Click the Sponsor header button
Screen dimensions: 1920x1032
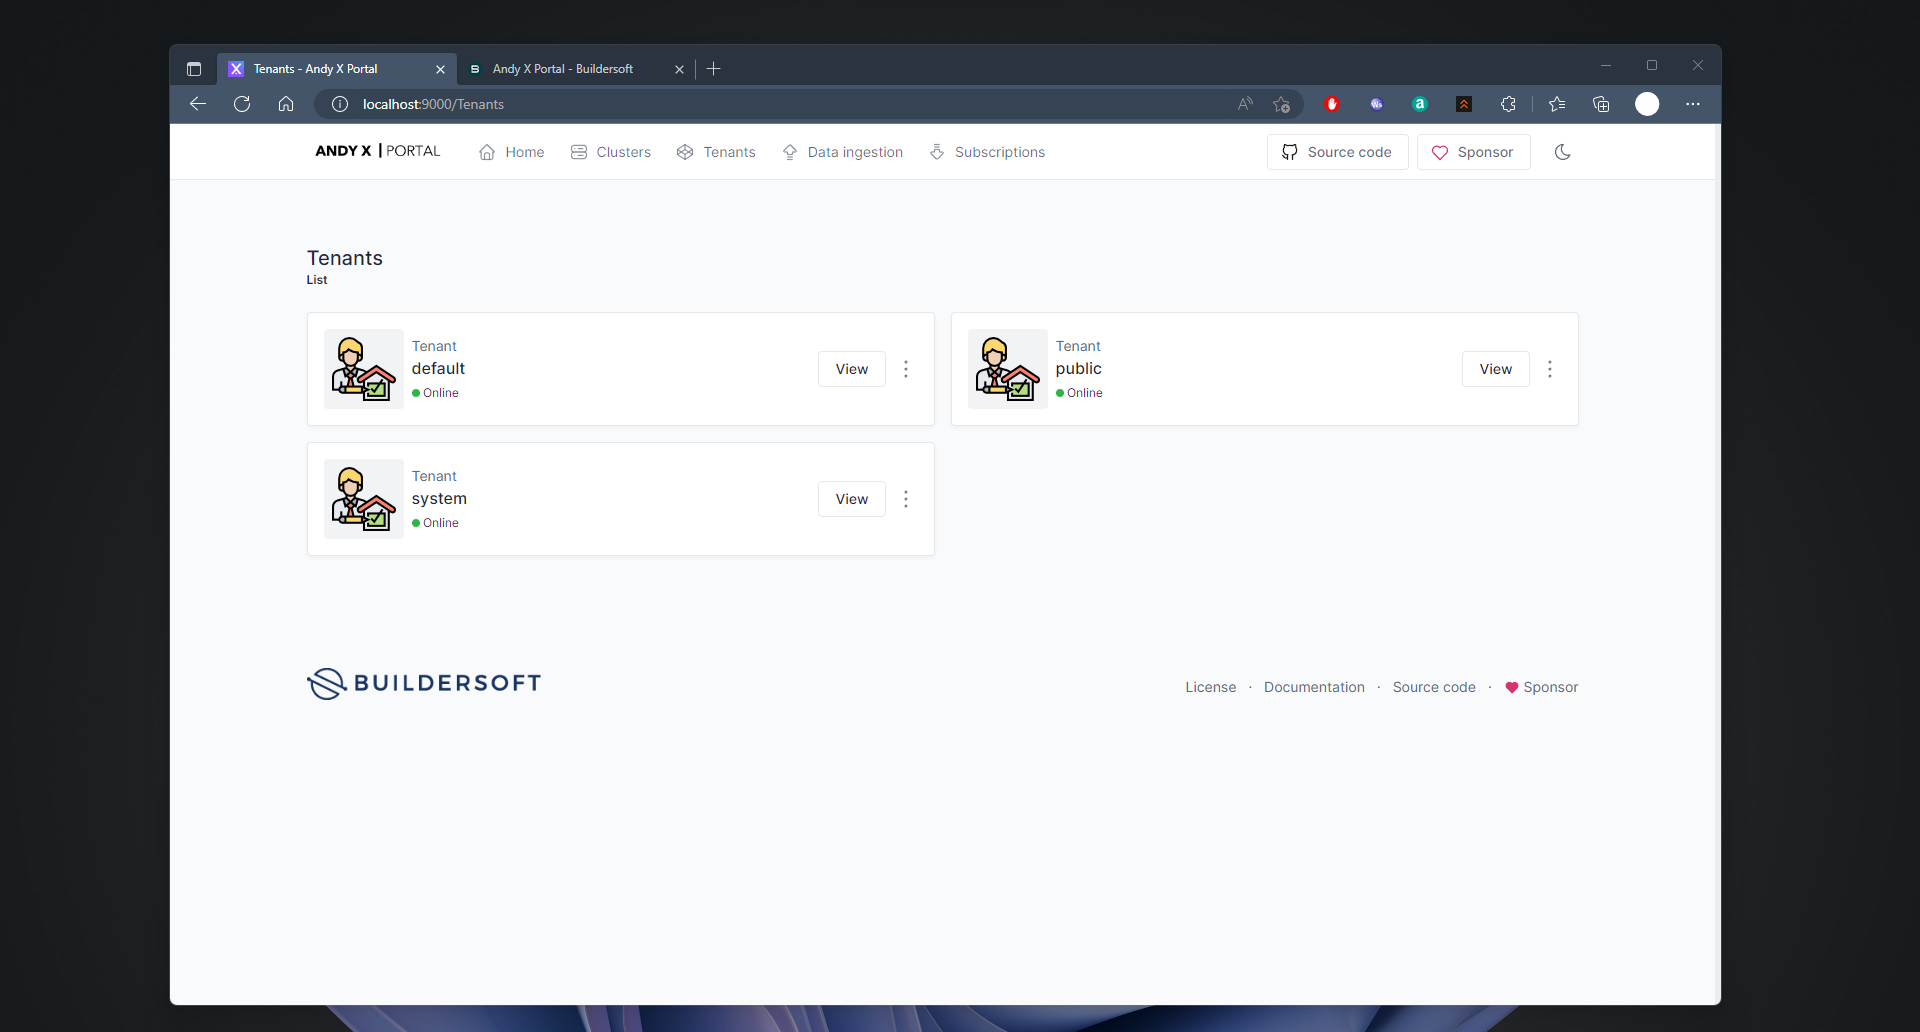(x=1473, y=152)
